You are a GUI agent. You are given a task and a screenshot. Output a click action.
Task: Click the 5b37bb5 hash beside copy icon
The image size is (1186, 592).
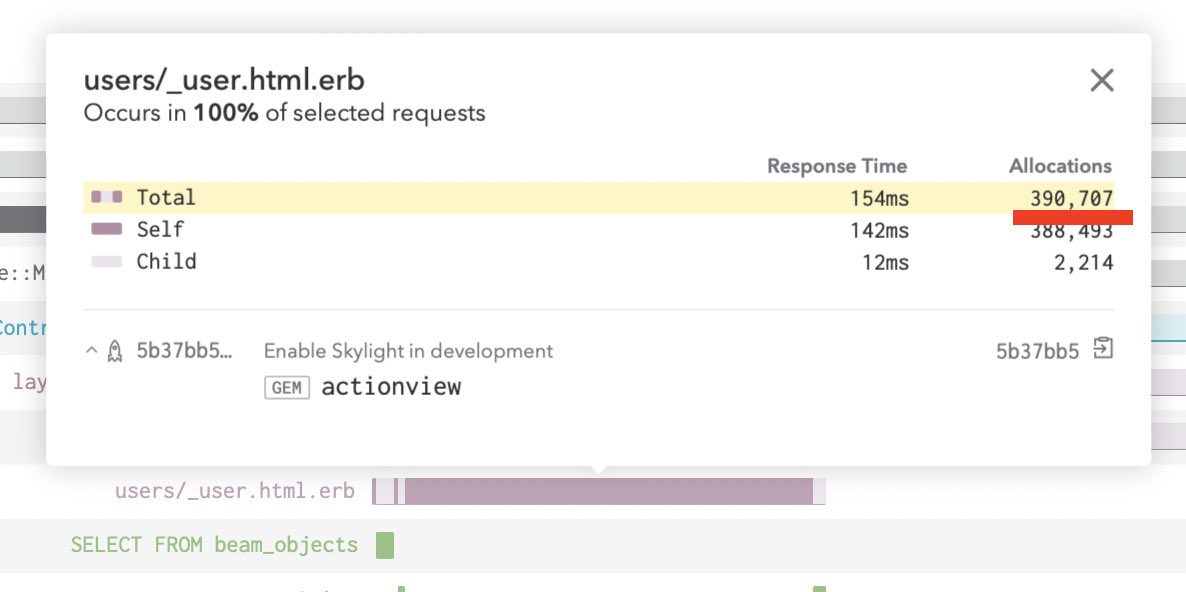[x=1037, y=352]
